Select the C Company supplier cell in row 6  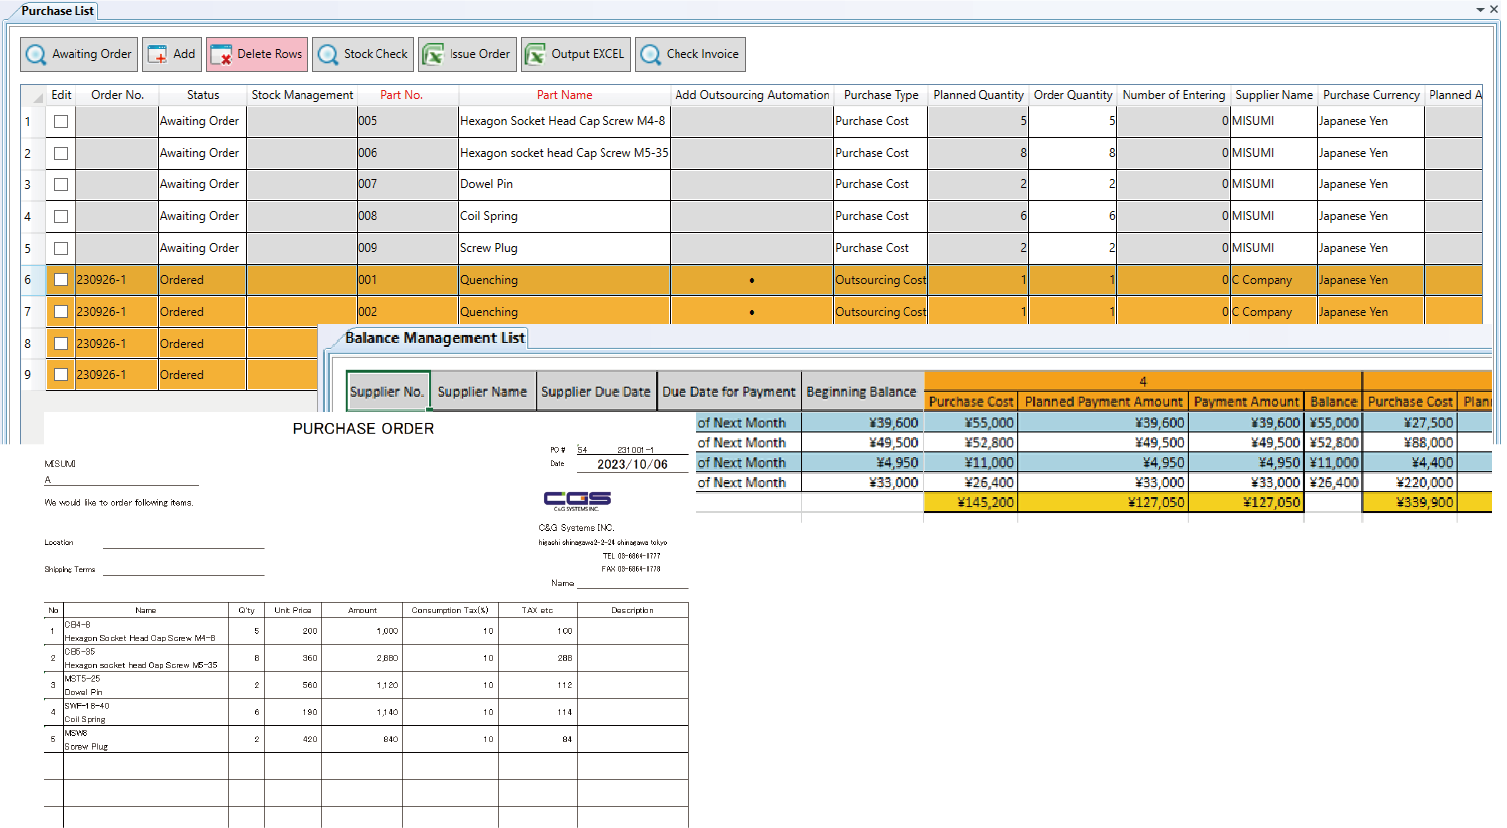click(1274, 280)
